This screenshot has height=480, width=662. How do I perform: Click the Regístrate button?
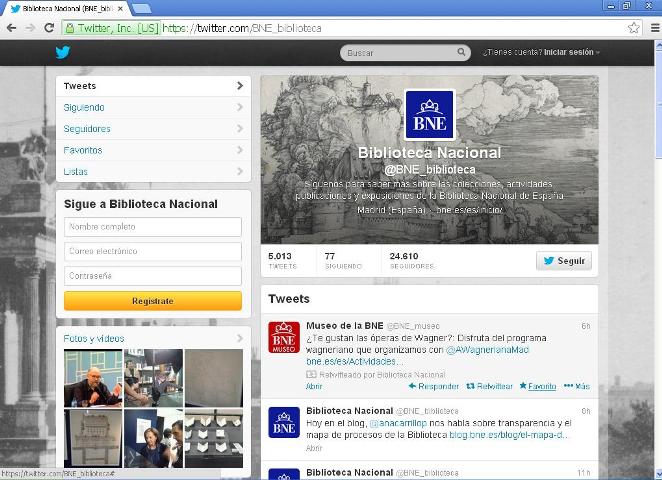(153, 301)
